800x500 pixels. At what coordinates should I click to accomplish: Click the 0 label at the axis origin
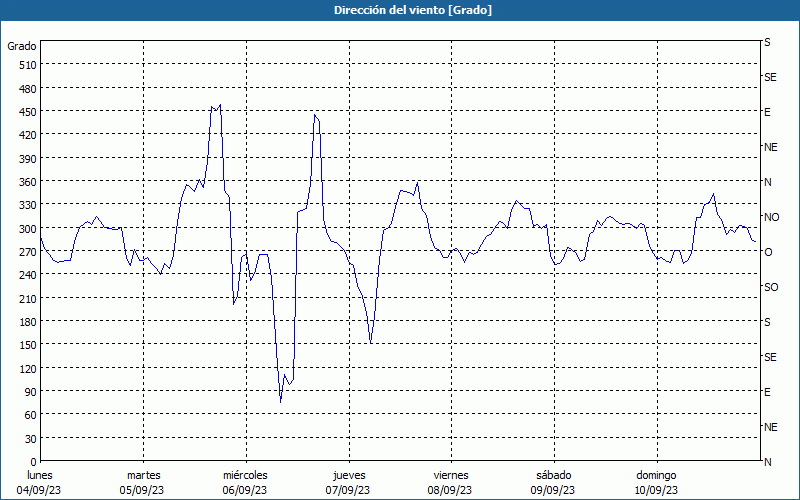coord(34,462)
